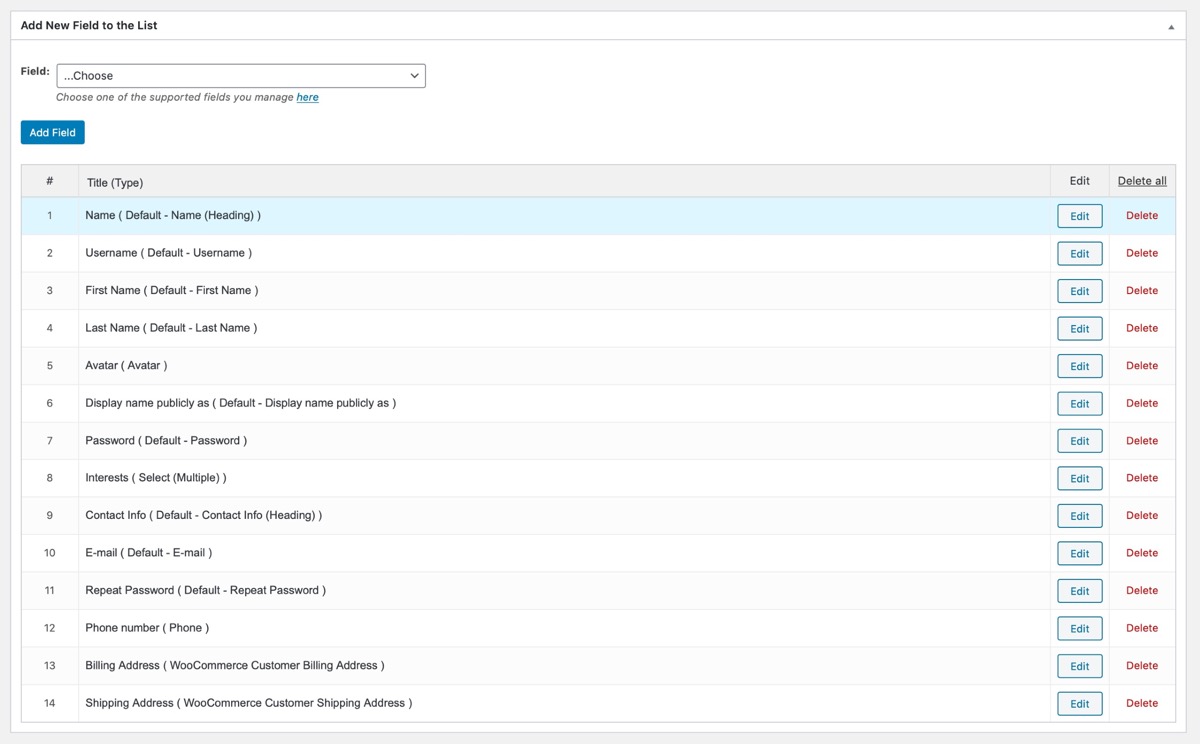The width and height of the screenshot is (1200, 744).
Task: Delete row 7's Password field
Action: 1142,441
